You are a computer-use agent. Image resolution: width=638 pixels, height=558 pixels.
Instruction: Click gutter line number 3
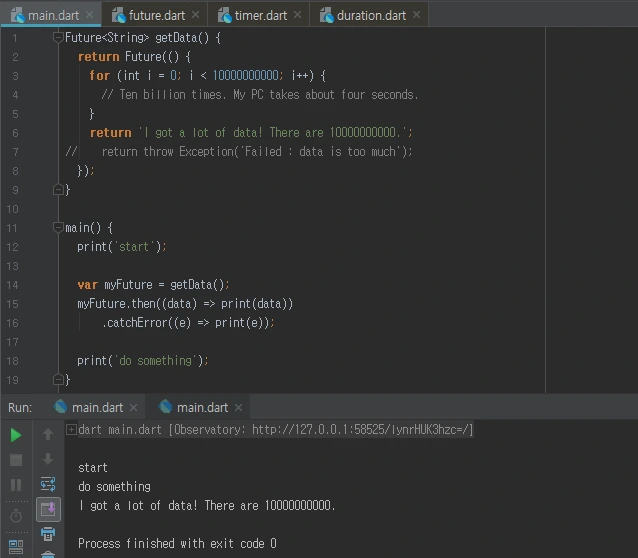click(15, 76)
